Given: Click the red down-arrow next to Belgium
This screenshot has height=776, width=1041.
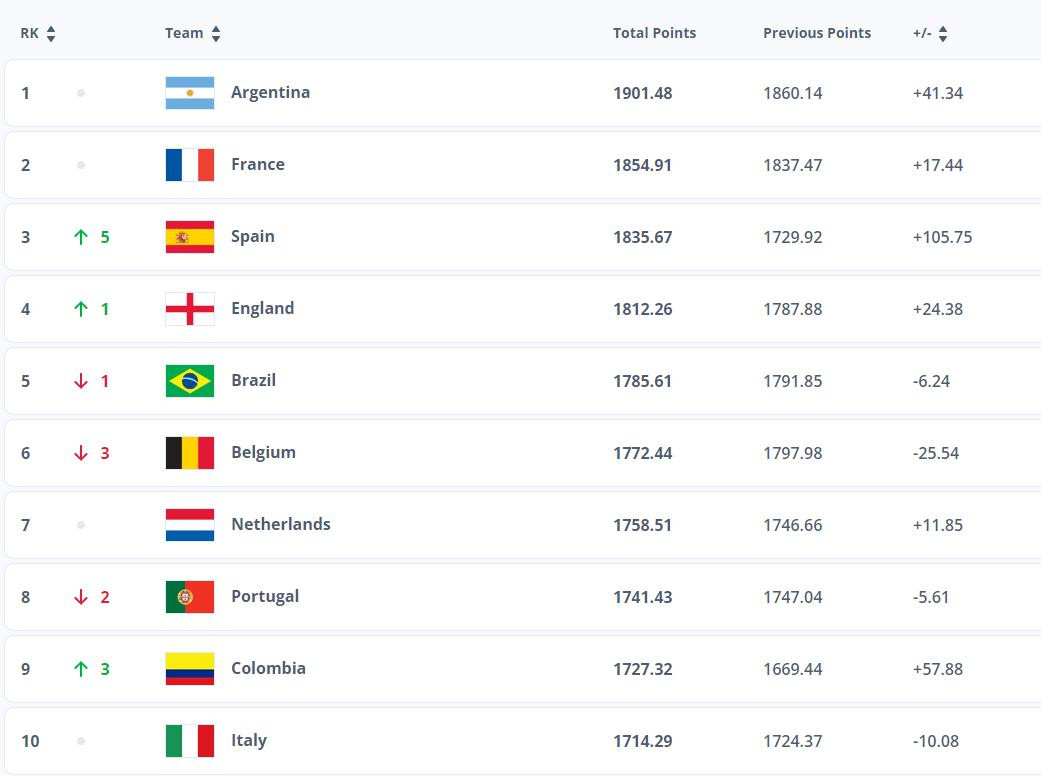Looking at the screenshot, I should tap(81, 453).
